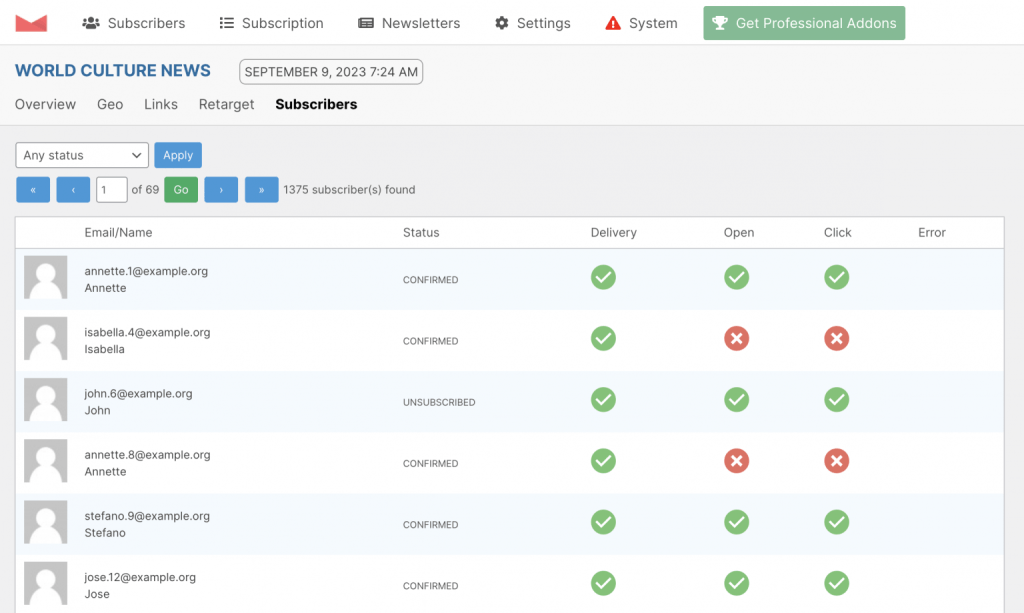Go to the next page
Viewport: 1024px width, 613px height.
click(221, 190)
